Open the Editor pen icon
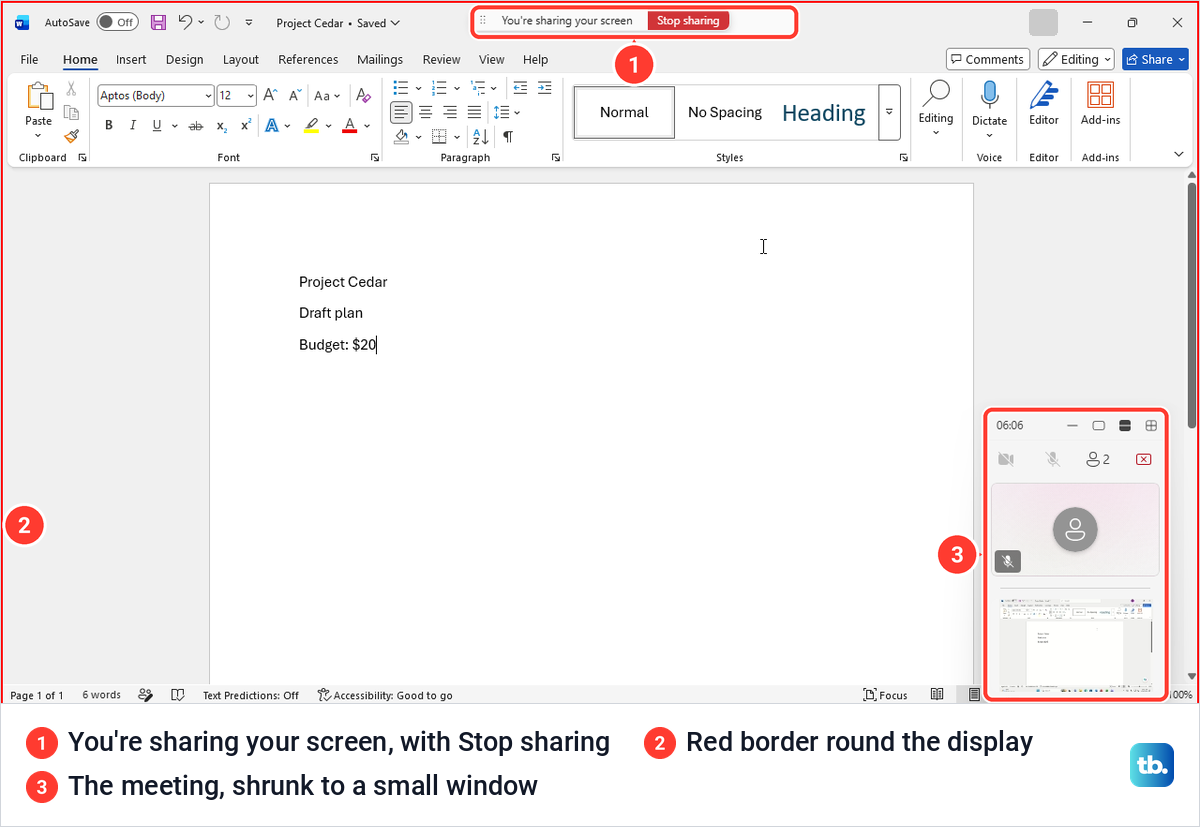 [1044, 96]
